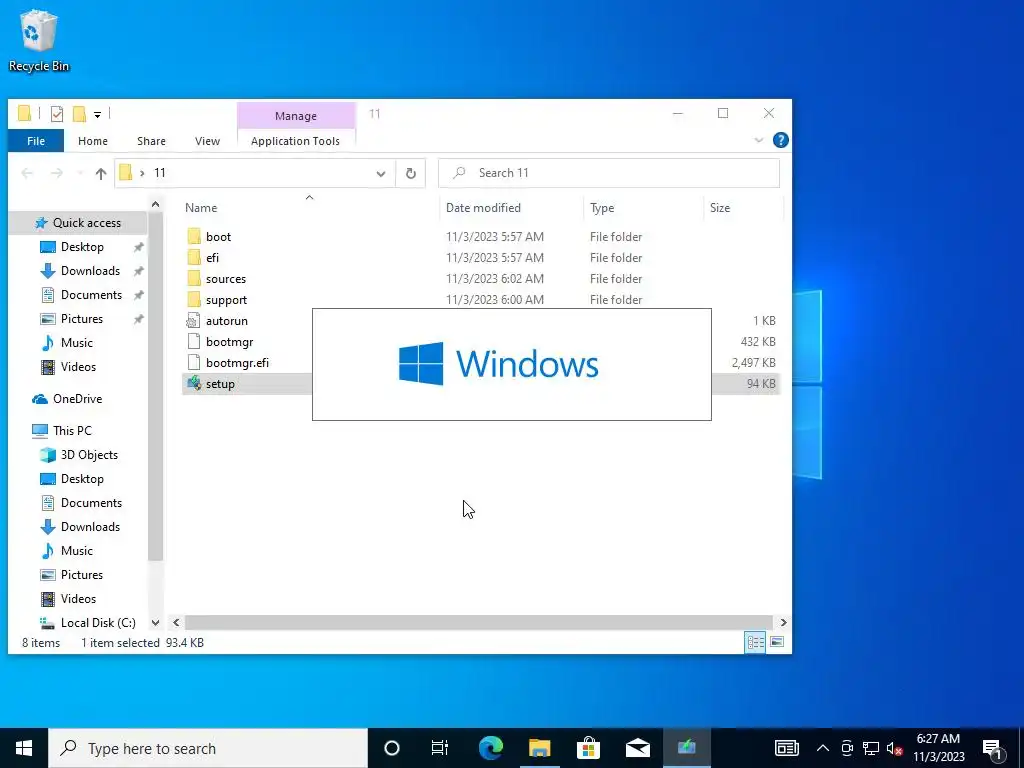Sort by Date modified column header
The height and width of the screenshot is (768, 1024).
(483, 208)
